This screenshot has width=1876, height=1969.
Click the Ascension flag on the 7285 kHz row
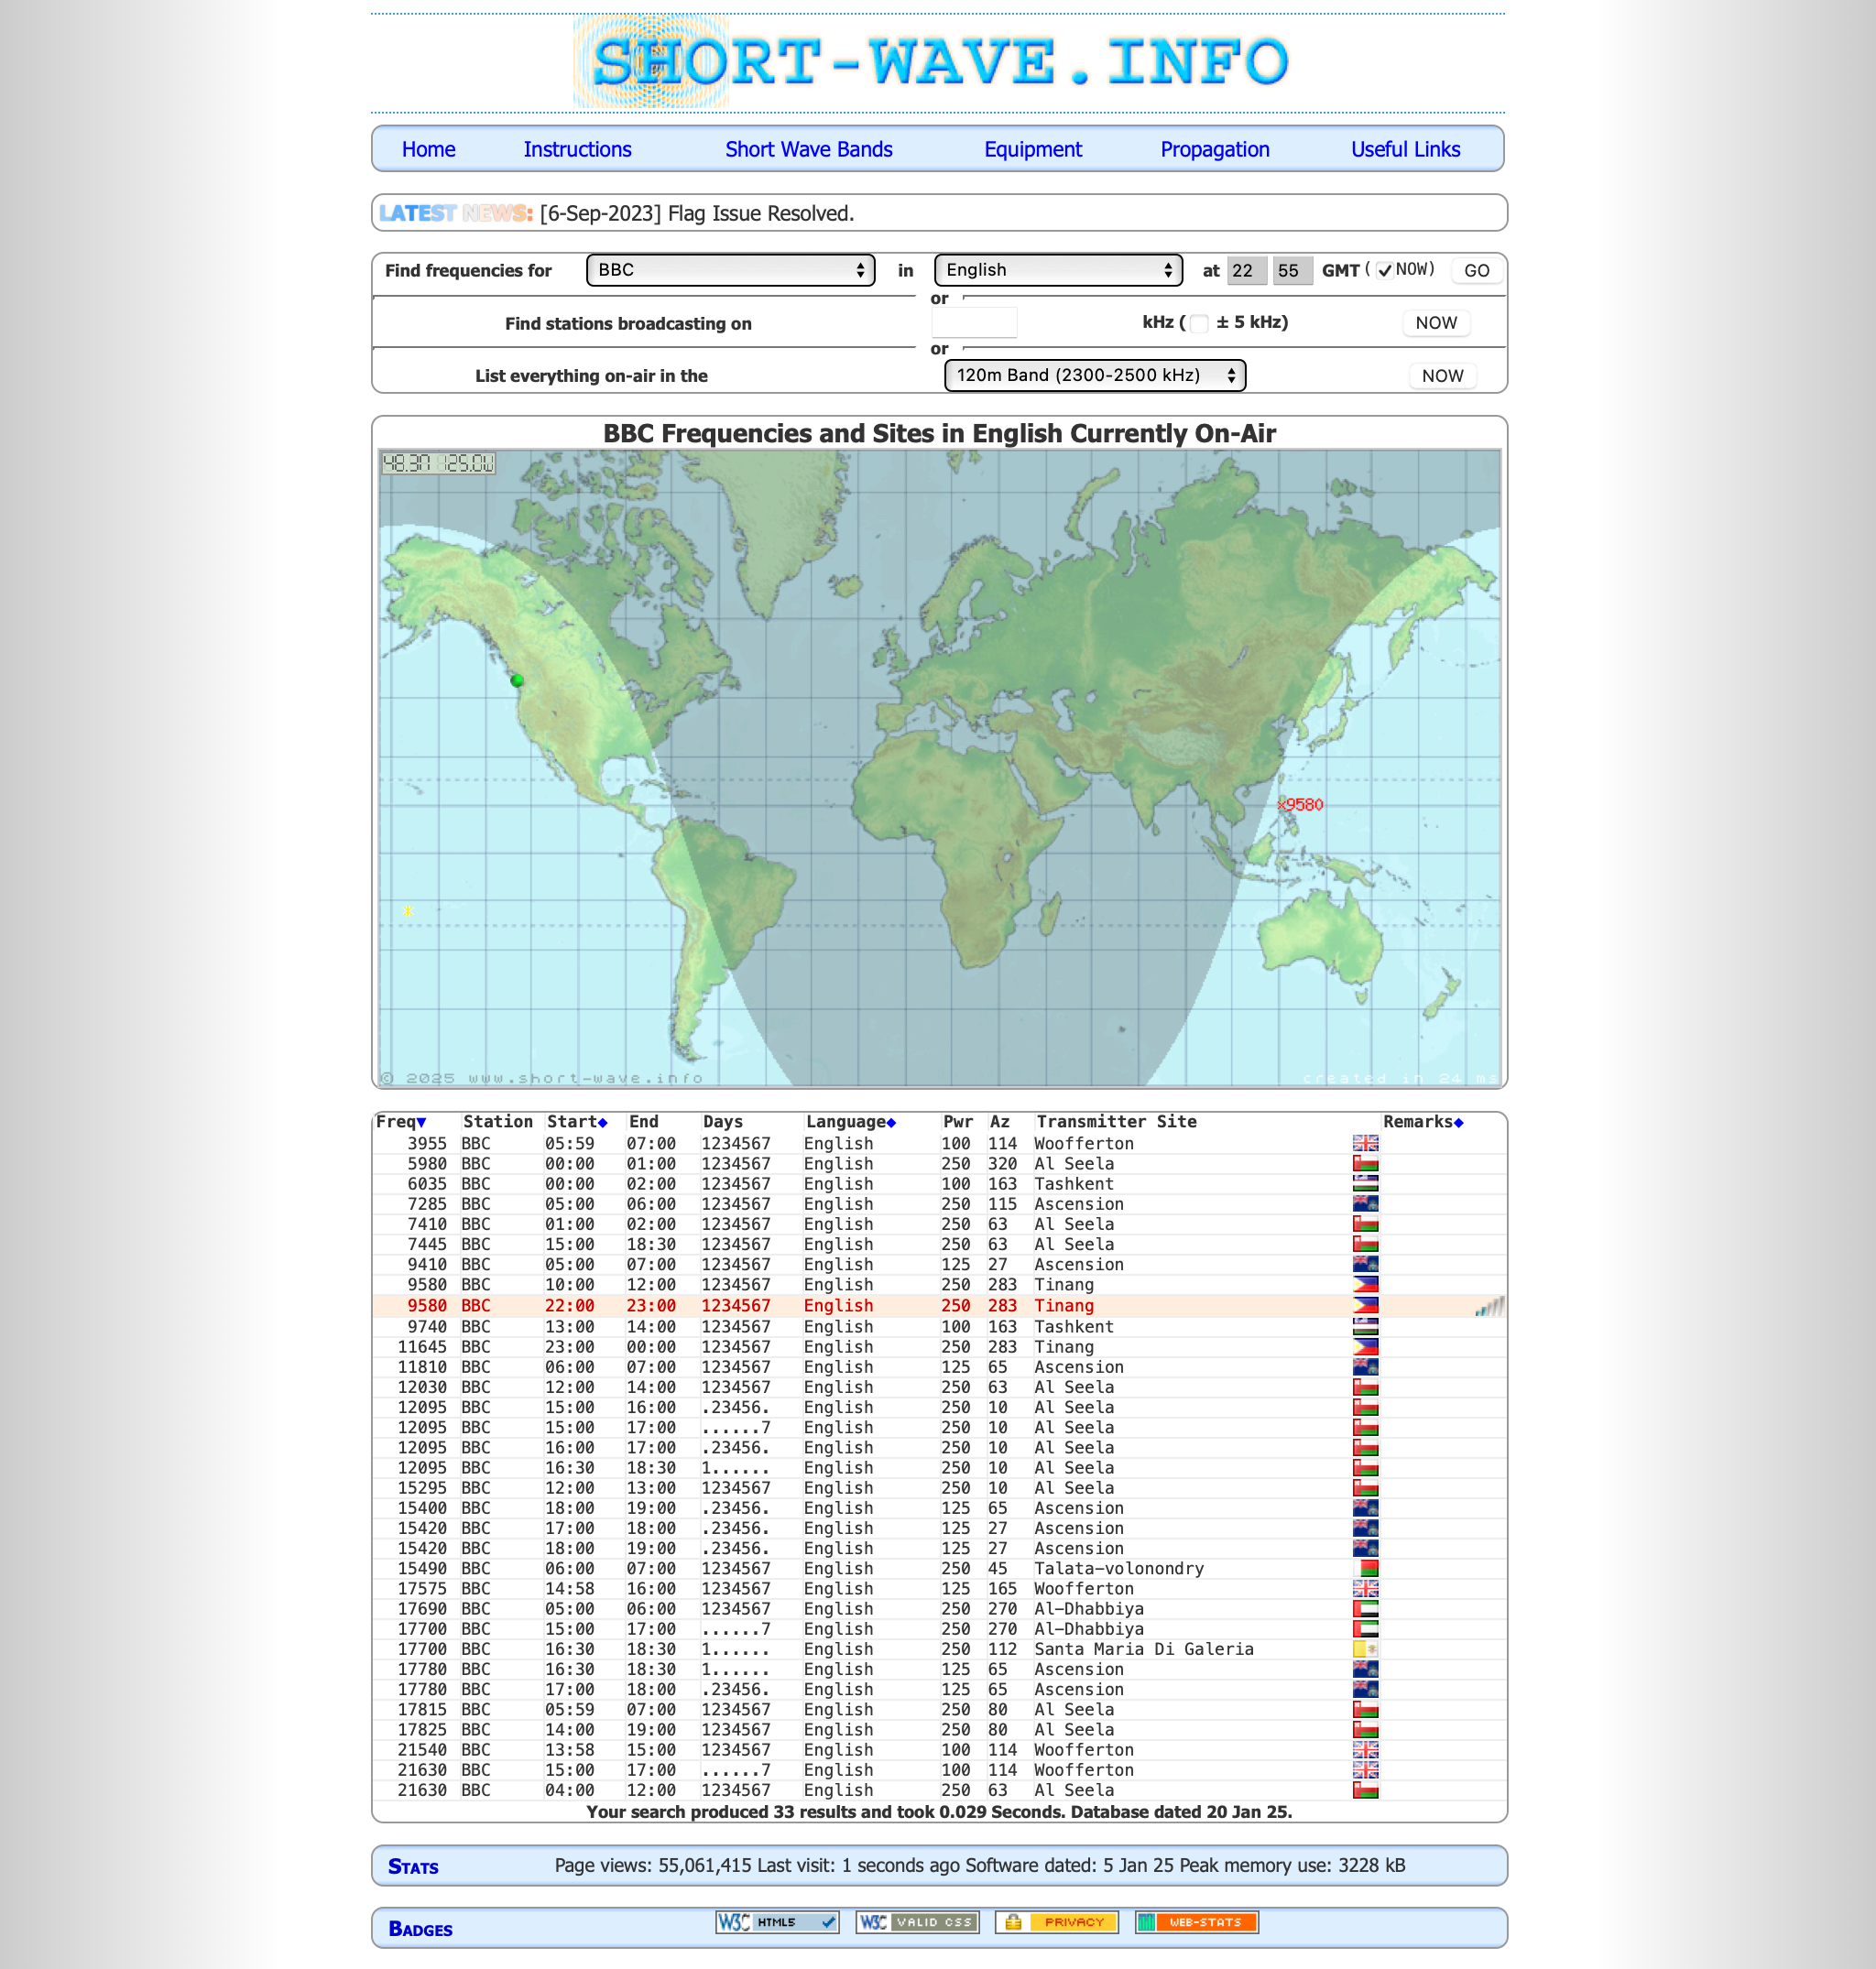click(x=1365, y=1204)
